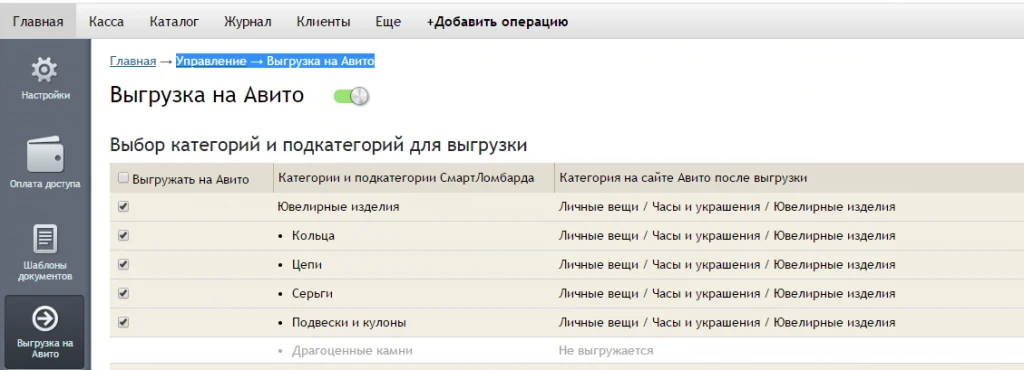The height and width of the screenshot is (370, 1024).
Task: Check the Выгружать на Авито header checkbox
Action: point(123,177)
